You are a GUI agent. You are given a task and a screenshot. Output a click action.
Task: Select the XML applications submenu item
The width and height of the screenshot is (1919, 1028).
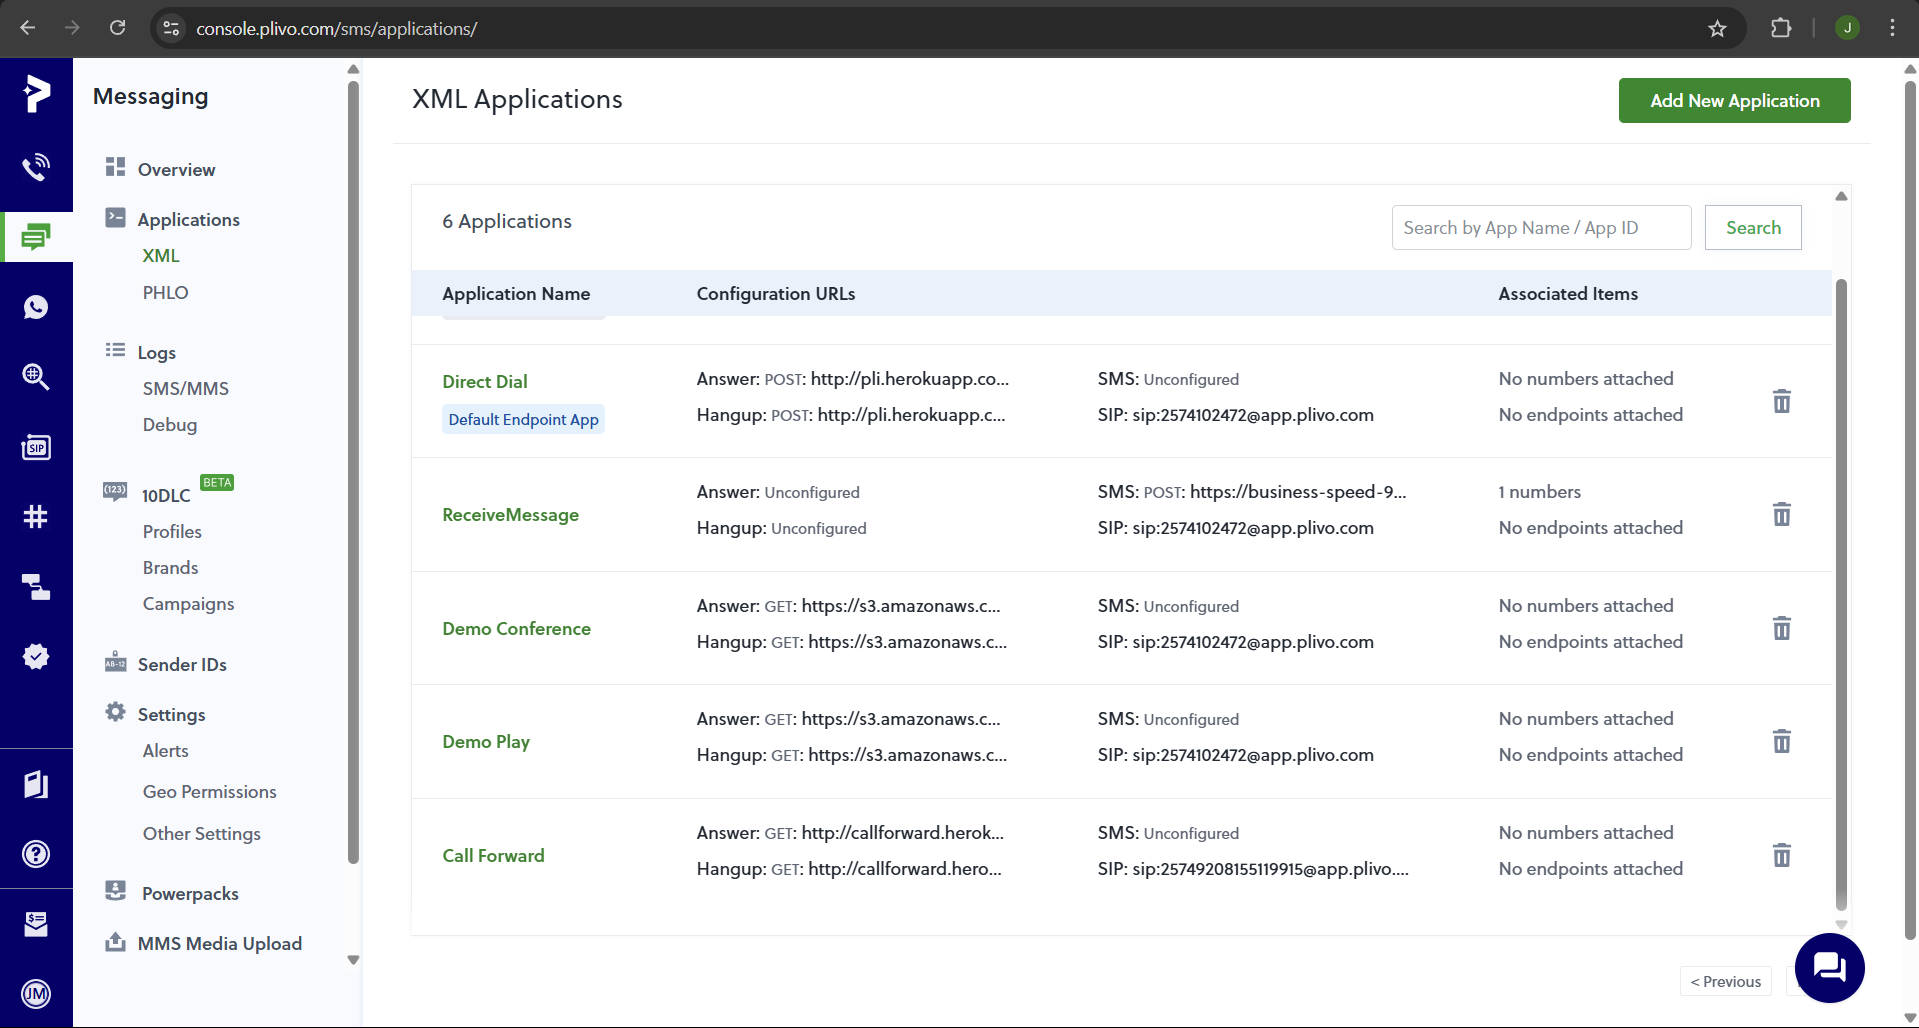pyautogui.click(x=160, y=255)
